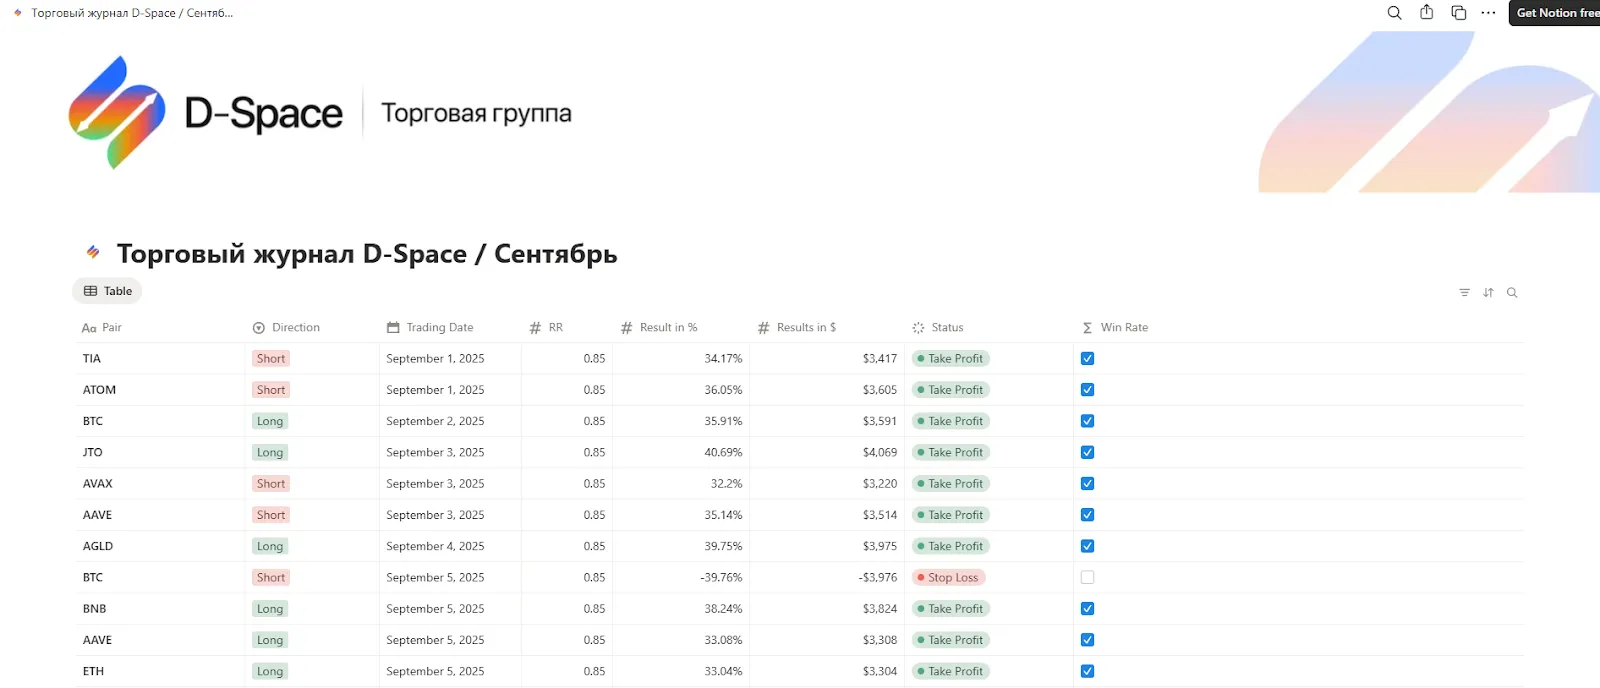This screenshot has width=1600, height=688.
Task: Click the page icon beside the journal title
Action: [93, 252]
